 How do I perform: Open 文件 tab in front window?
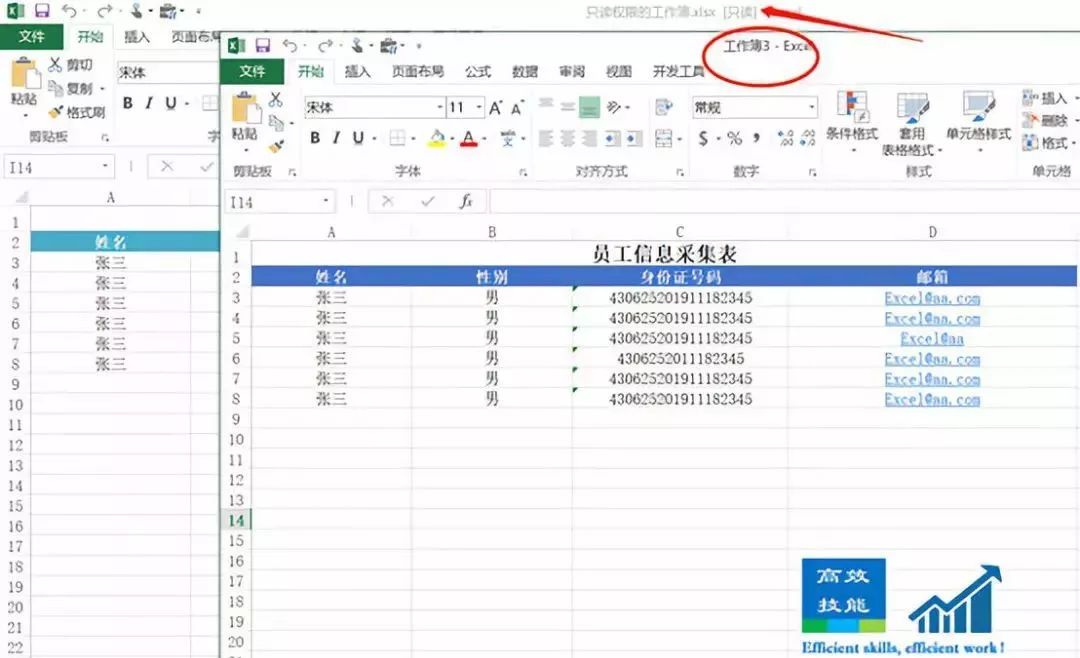[252, 72]
